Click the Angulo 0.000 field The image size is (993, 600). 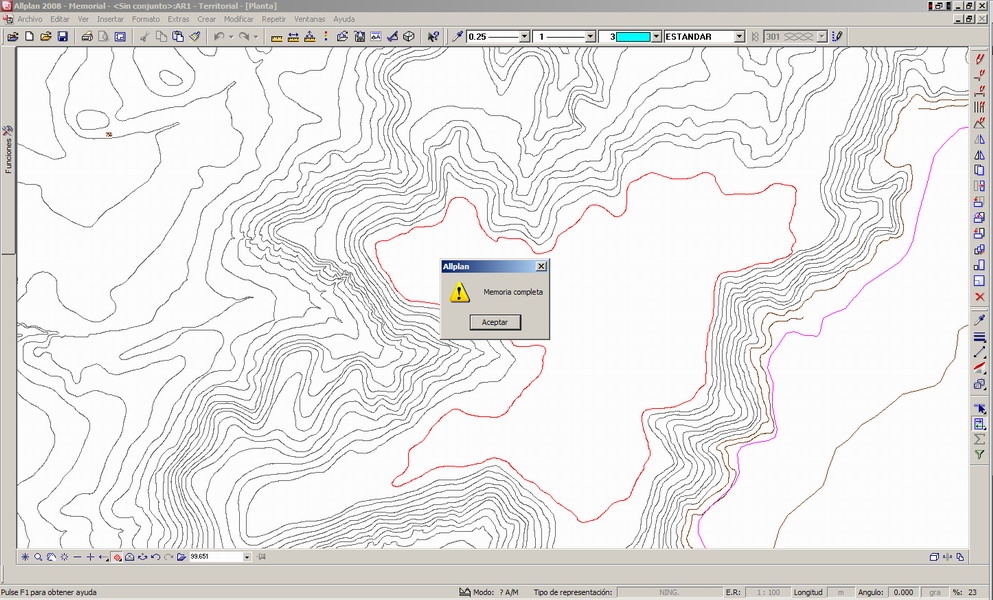(x=902, y=592)
